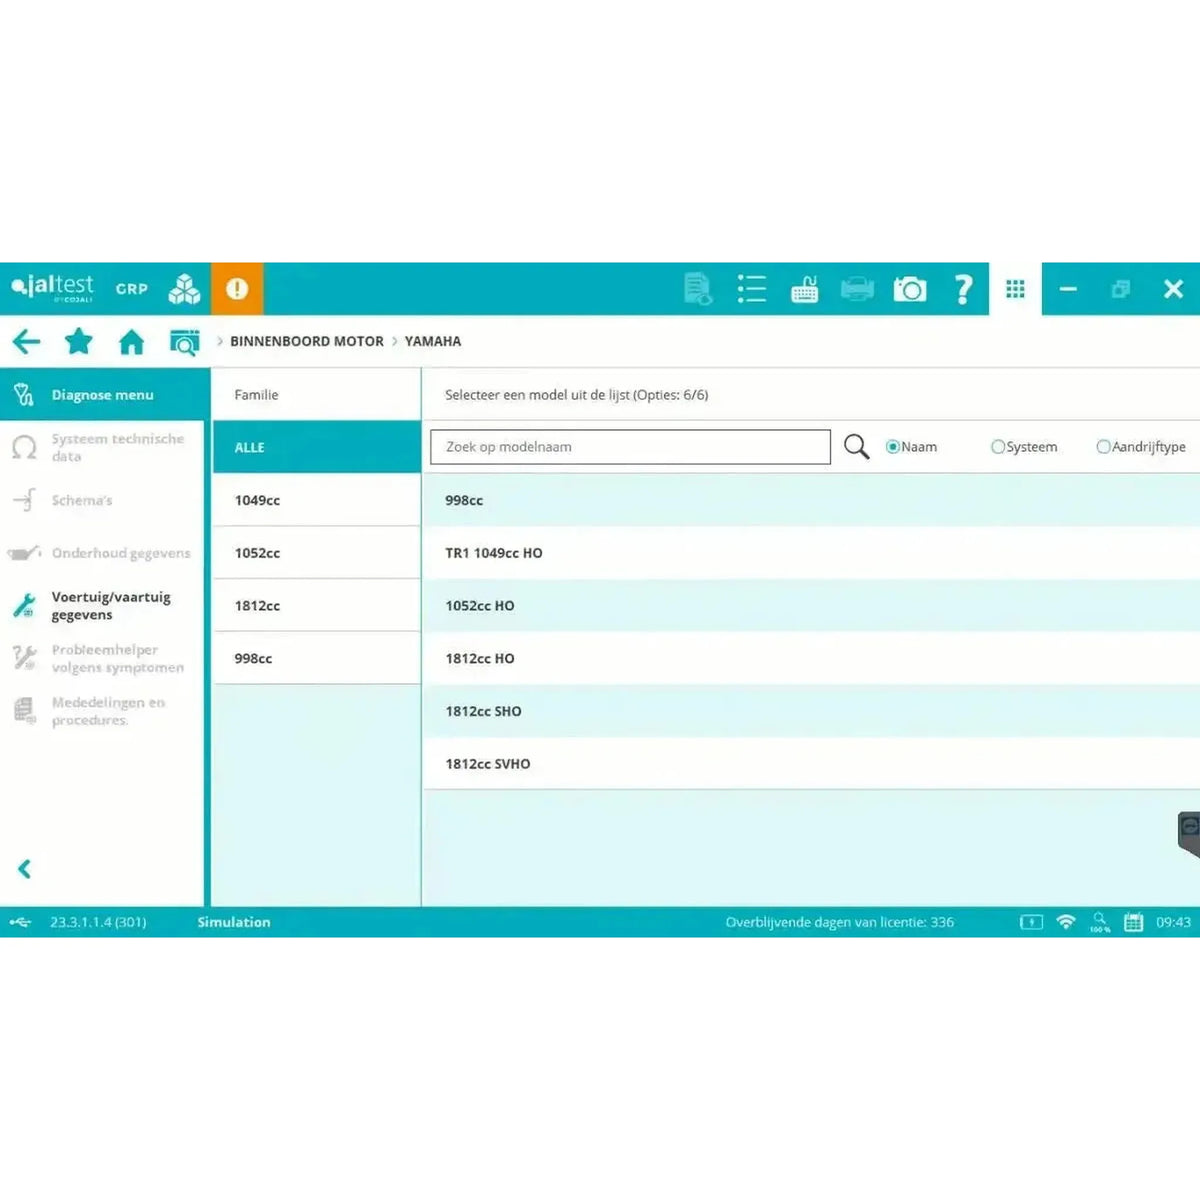
Task: Click Wi-Fi status icon
Action: (x=1066, y=922)
